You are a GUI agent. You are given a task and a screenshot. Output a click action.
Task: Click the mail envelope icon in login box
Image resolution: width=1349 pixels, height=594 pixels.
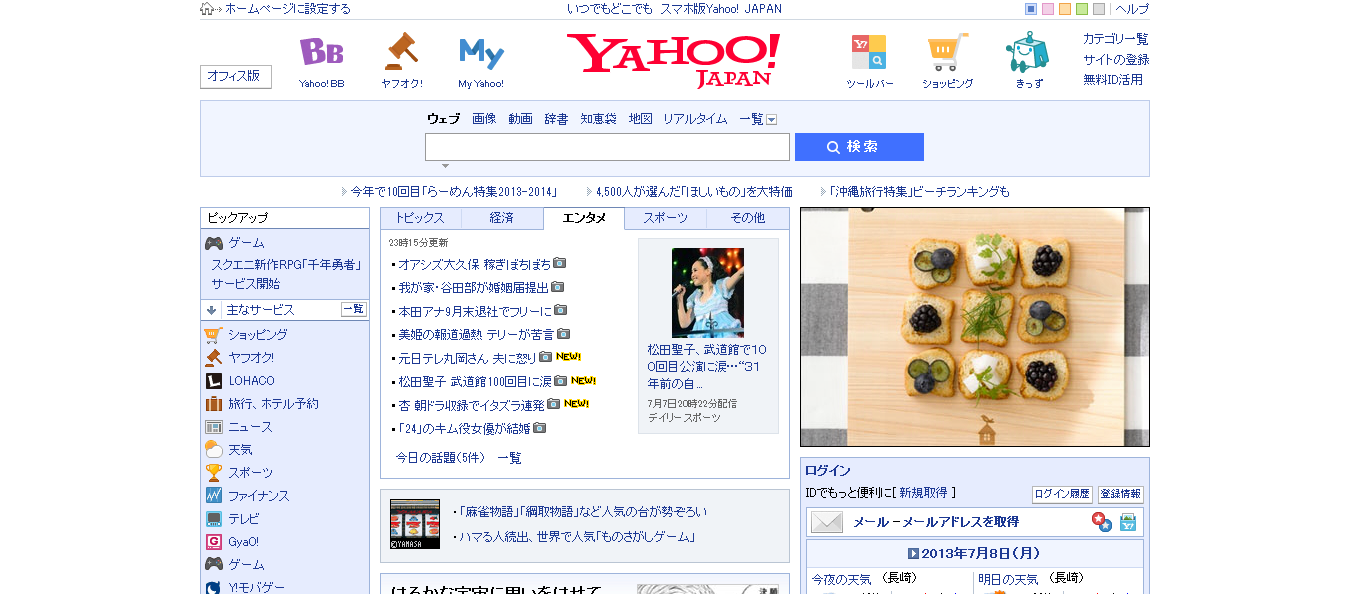[x=827, y=522]
